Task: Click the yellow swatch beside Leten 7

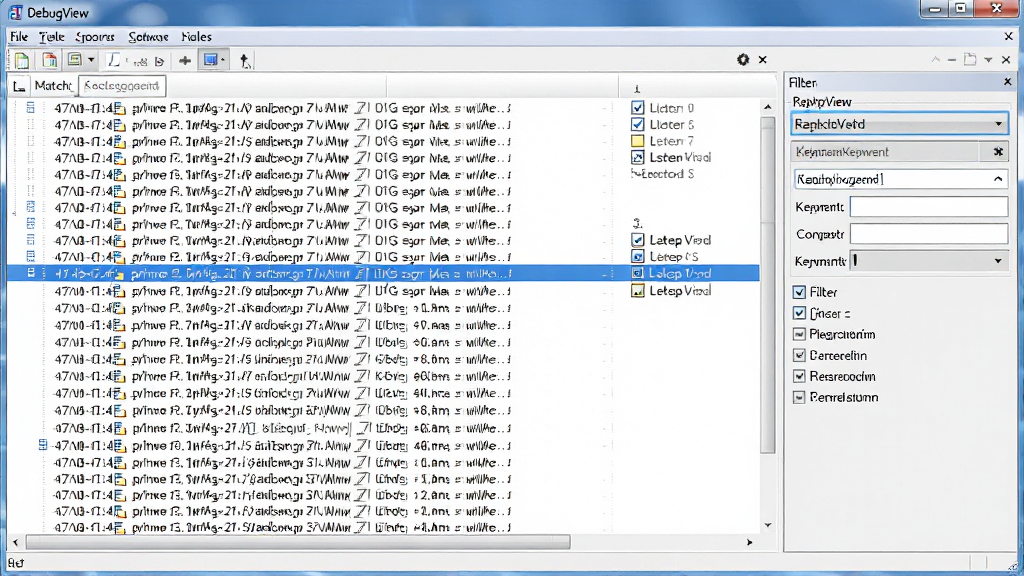Action: tap(637, 140)
